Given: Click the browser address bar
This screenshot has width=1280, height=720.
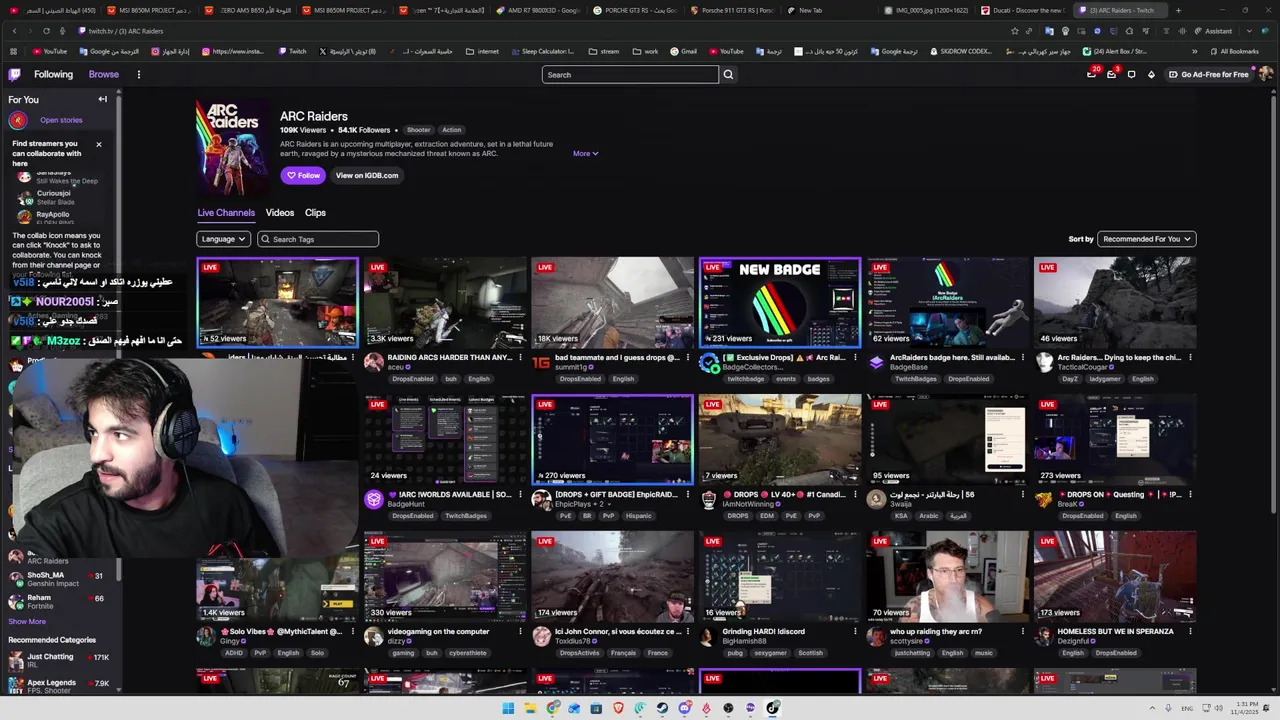Looking at the screenshot, I should click(540, 31).
